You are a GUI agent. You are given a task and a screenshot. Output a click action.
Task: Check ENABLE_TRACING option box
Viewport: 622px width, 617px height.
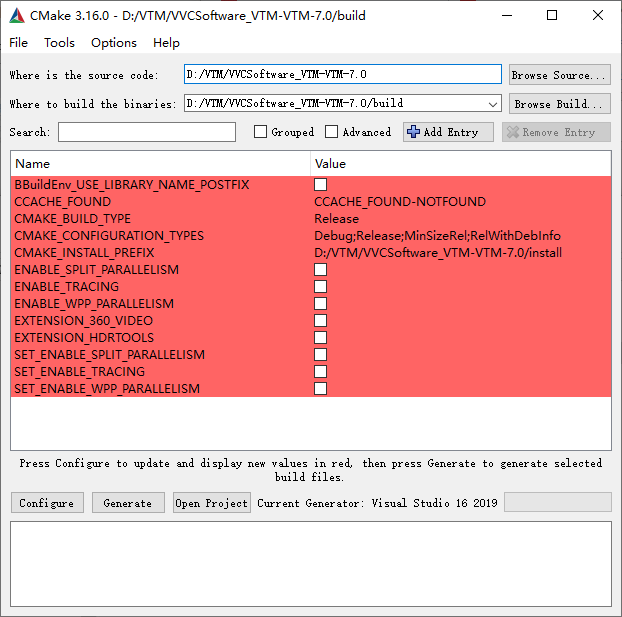[321, 286]
